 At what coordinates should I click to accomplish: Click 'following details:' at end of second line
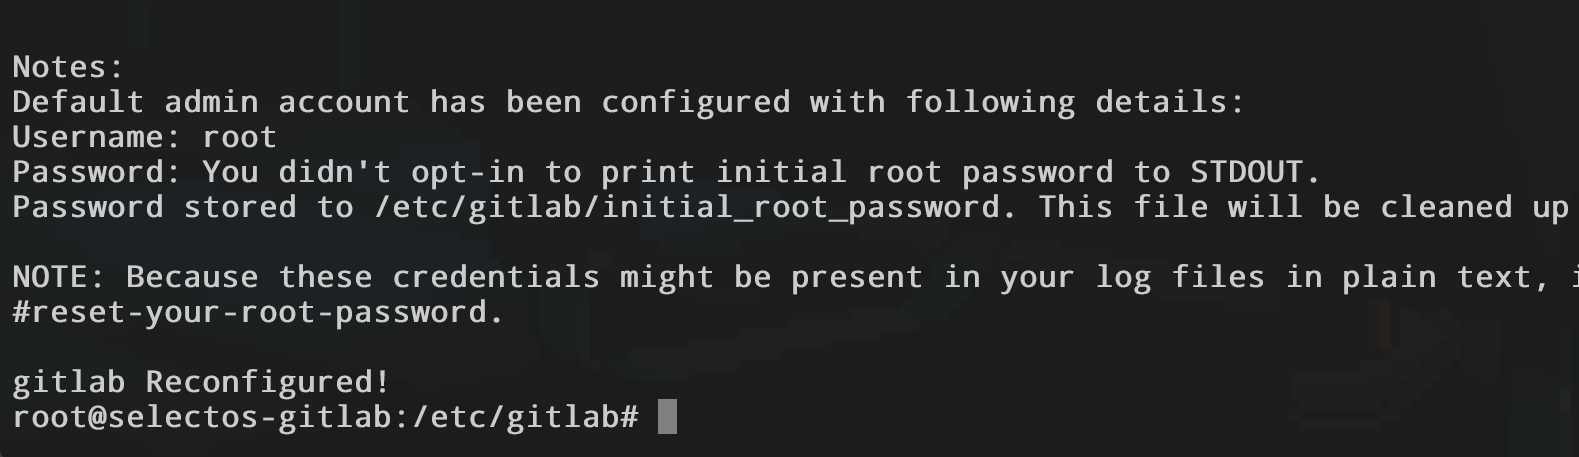tap(1075, 102)
